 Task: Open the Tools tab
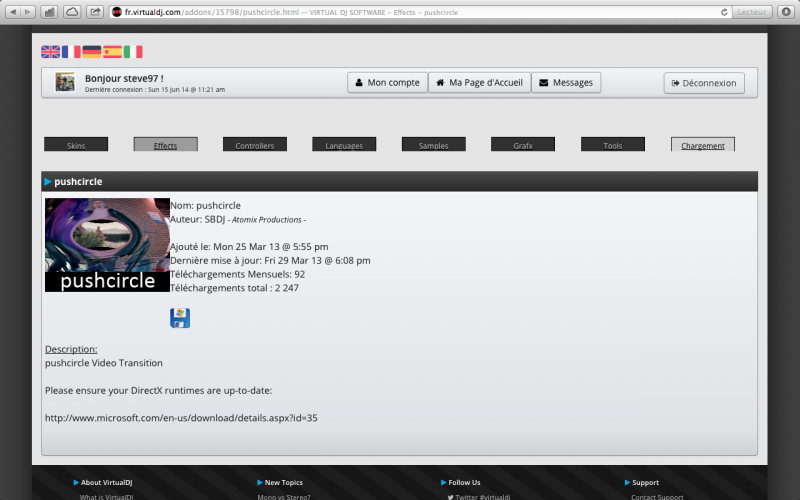pos(613,144)
